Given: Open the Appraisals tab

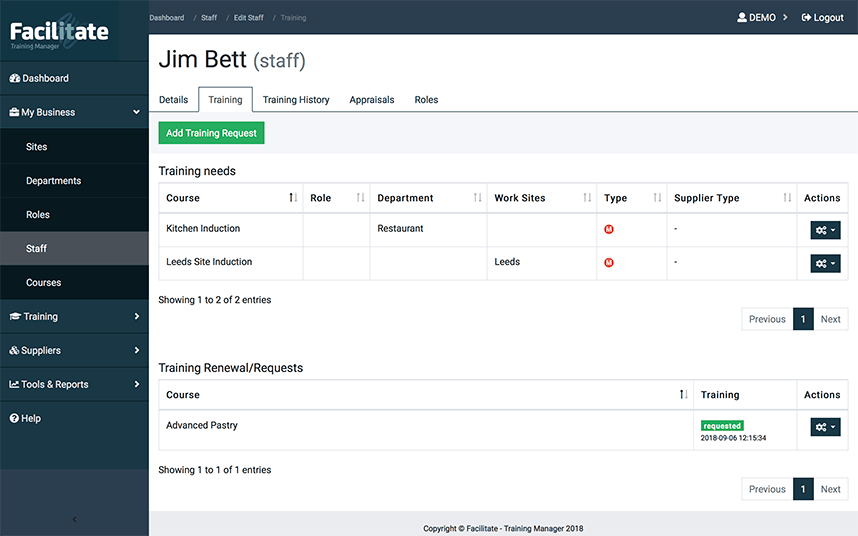Looking at the screenshot, I should tap(372, 100).
